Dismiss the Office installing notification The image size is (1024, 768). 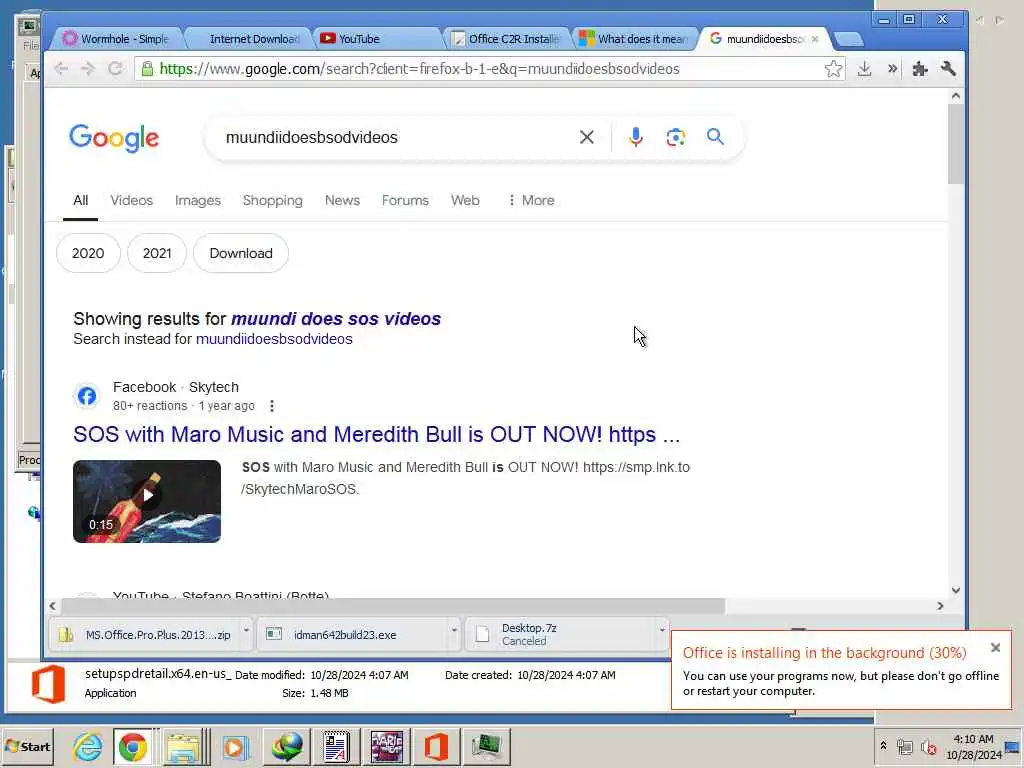tap(995, 648)
